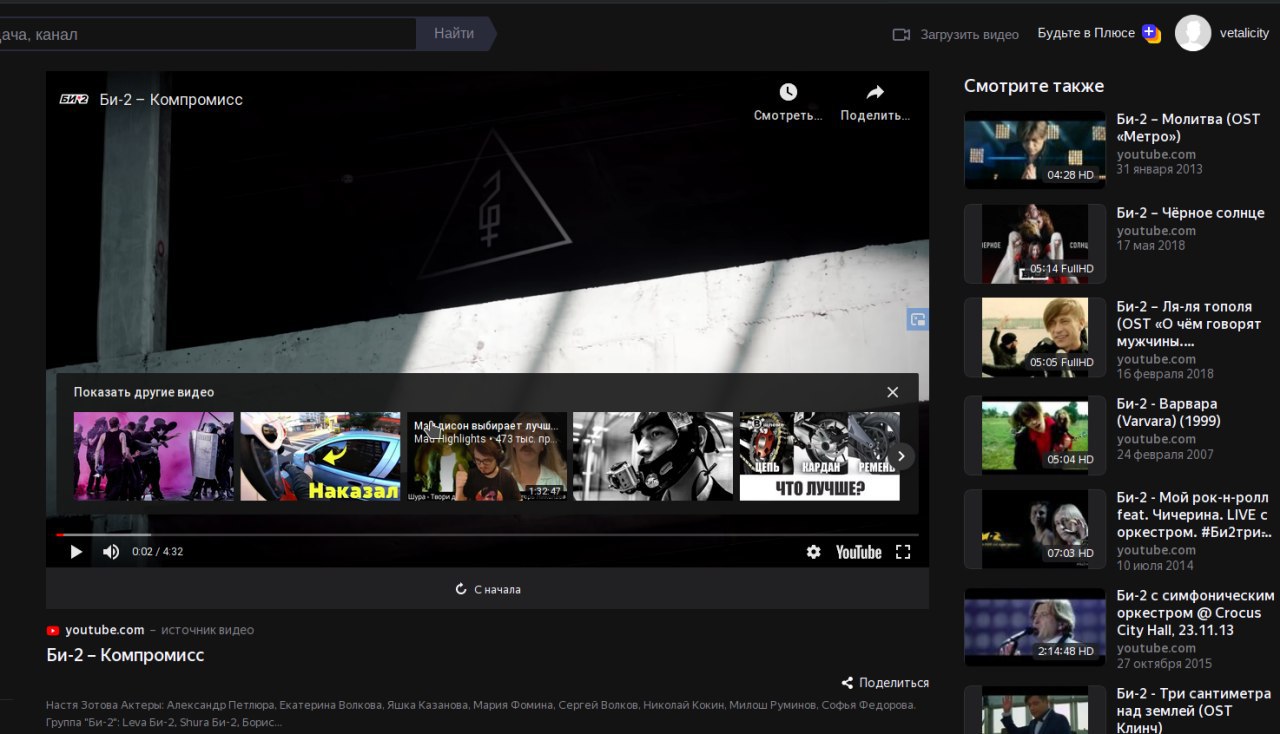The width and height of the screenshot is (1280, 734).
Task: Click the 'Найти' search button
Action: 454,34
